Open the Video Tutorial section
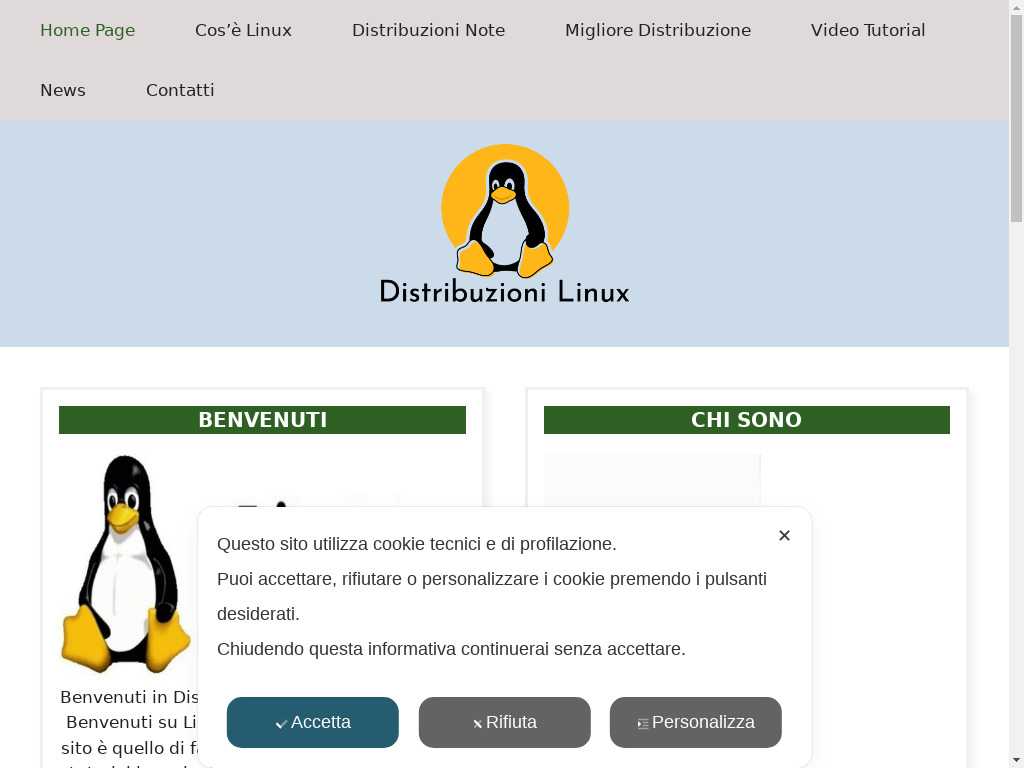Viewport: 1024px width, 768px height. 868,30
